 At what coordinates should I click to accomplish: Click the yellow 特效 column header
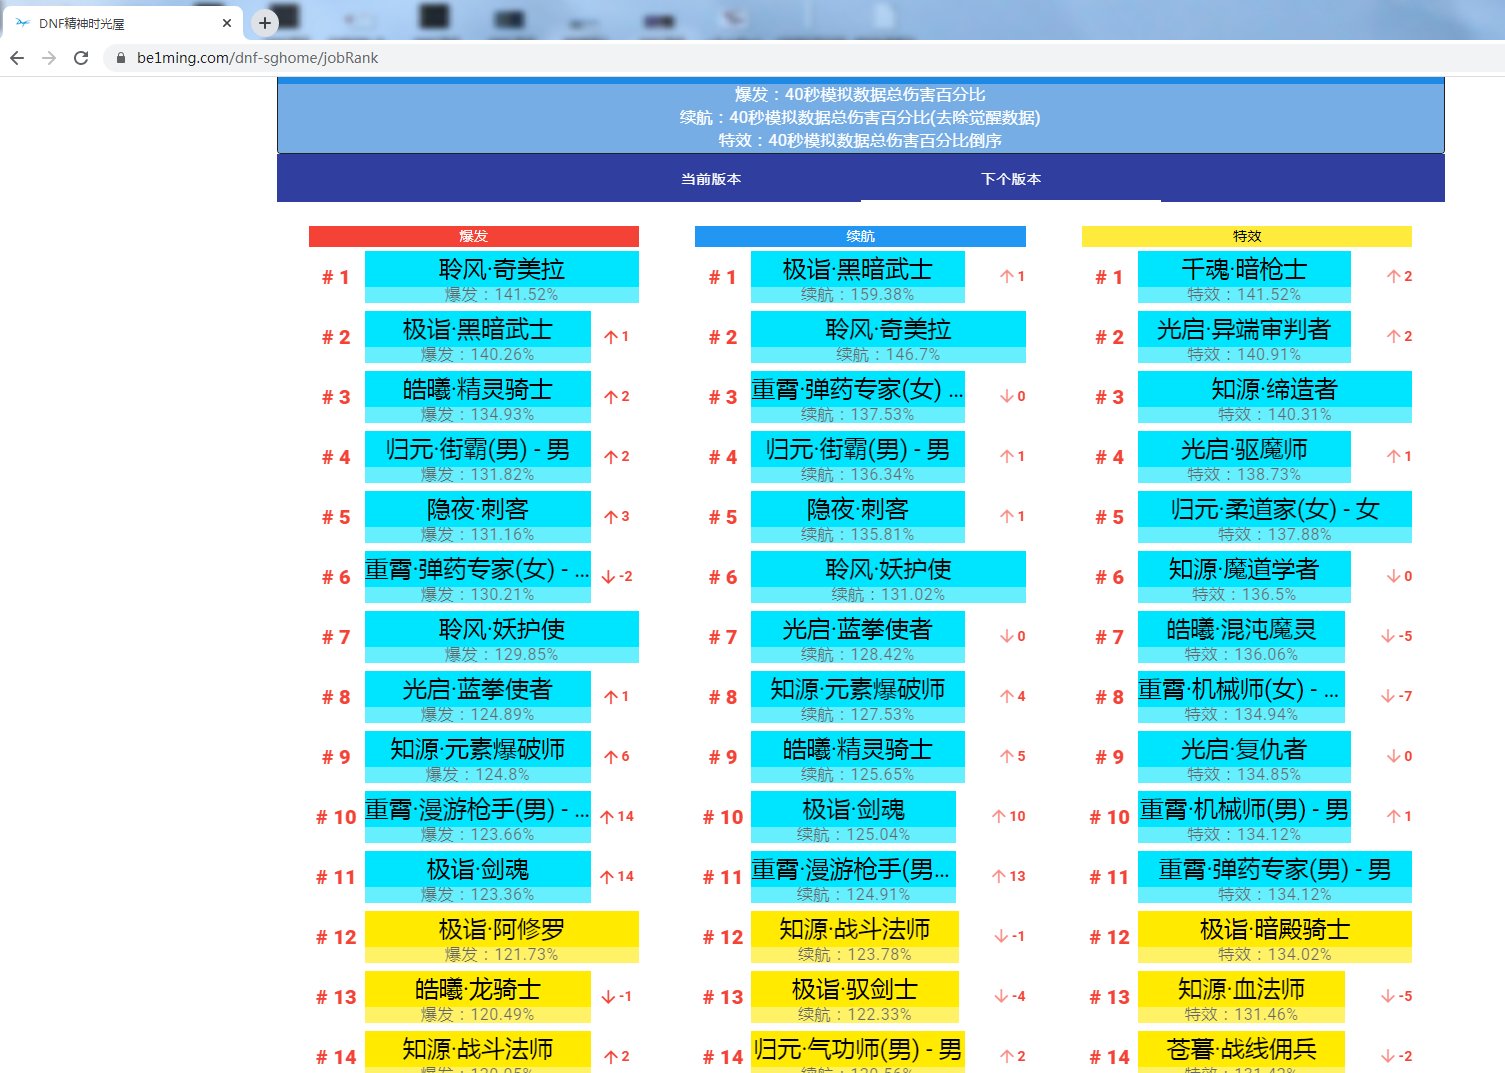tap(1246, 236)
